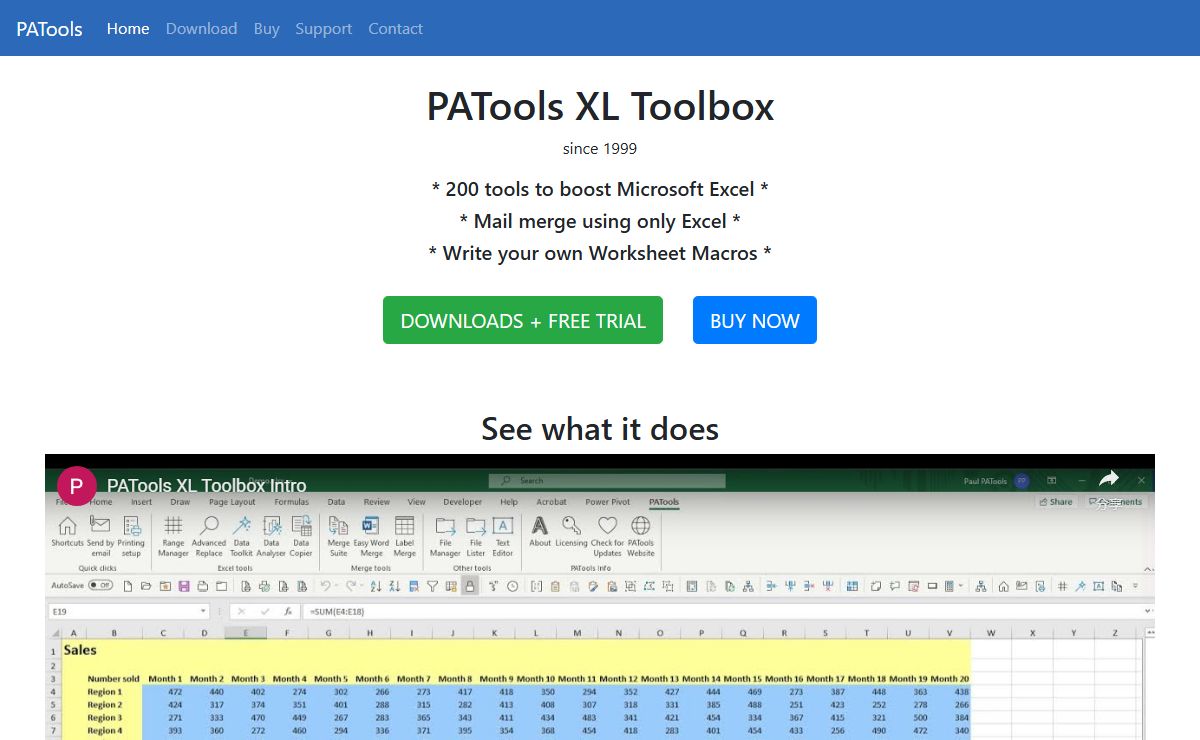Expand the Name Box dropdown arrow
The image size is (1200, 740).
[x=203, y=611]
